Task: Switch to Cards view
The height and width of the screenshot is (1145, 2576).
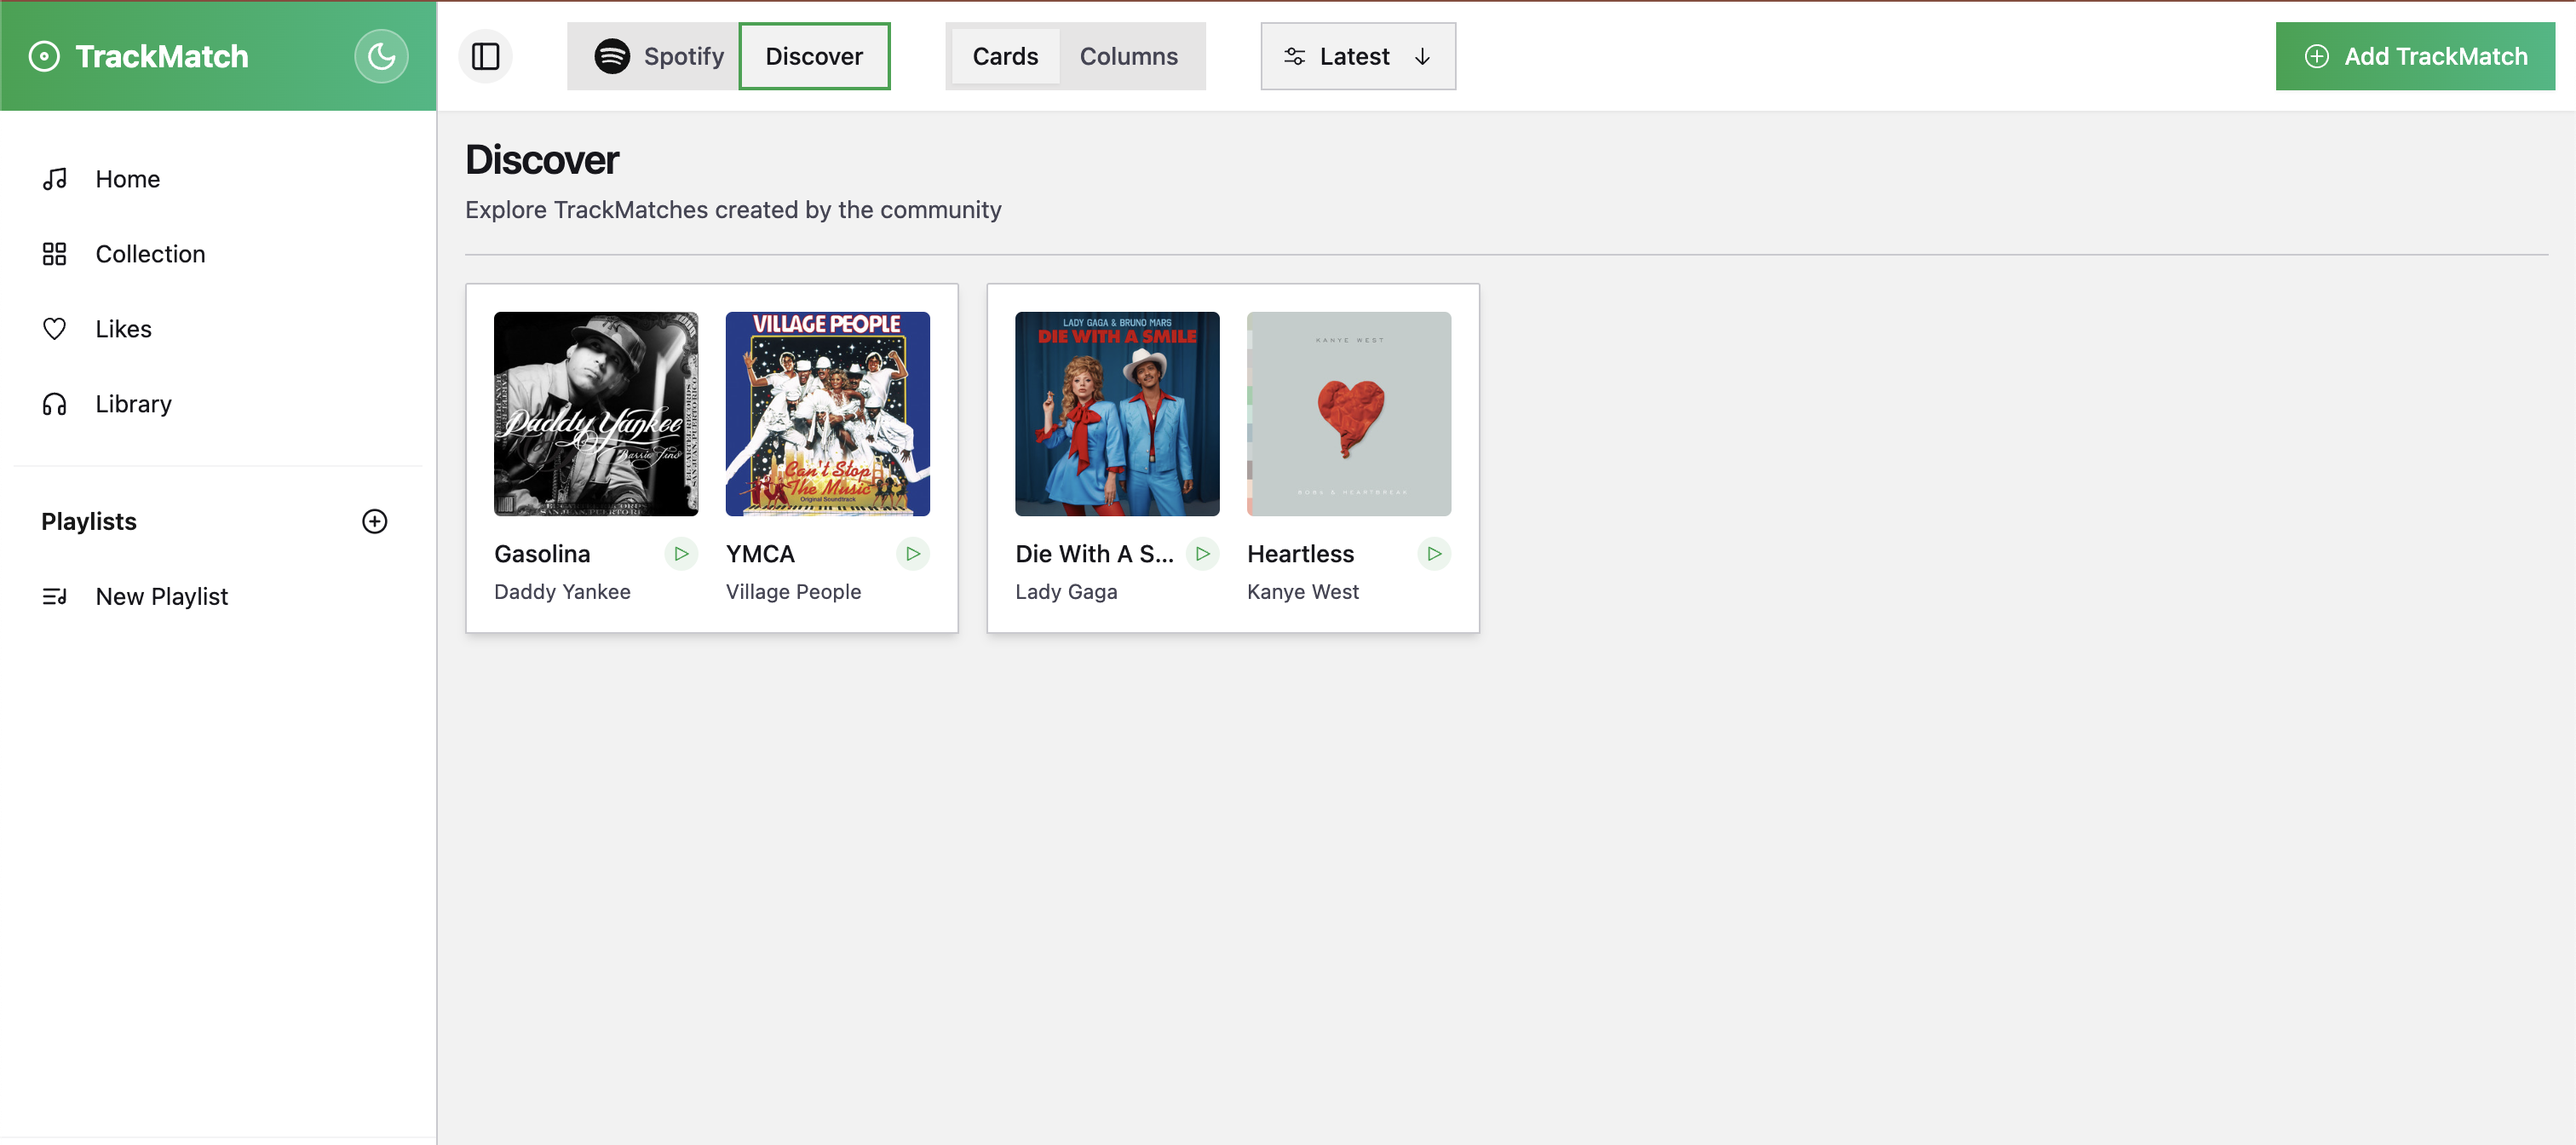Action: 1005,56
